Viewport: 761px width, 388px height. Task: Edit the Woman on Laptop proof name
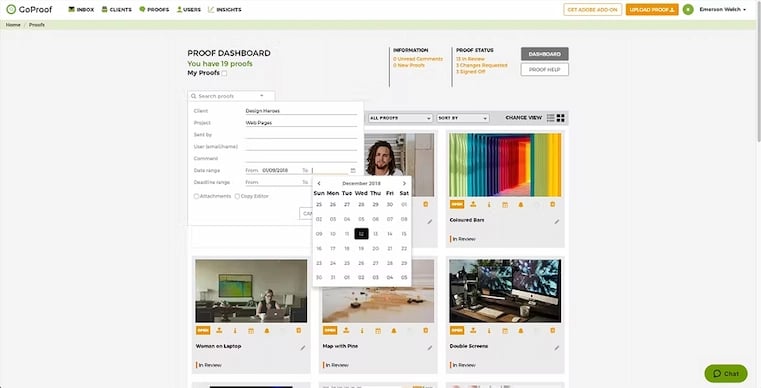303,348
